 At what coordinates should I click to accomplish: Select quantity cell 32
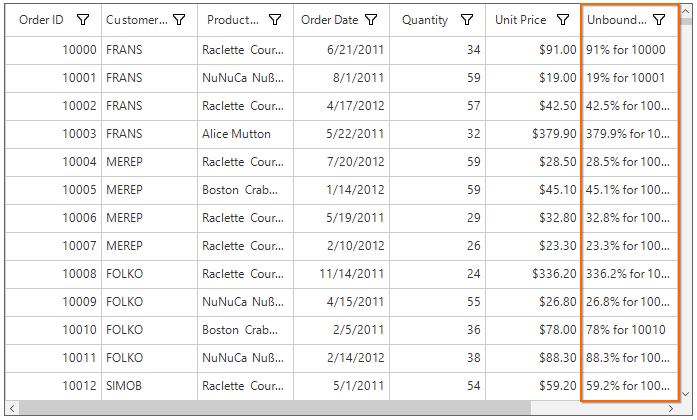(x=437, y=134)
